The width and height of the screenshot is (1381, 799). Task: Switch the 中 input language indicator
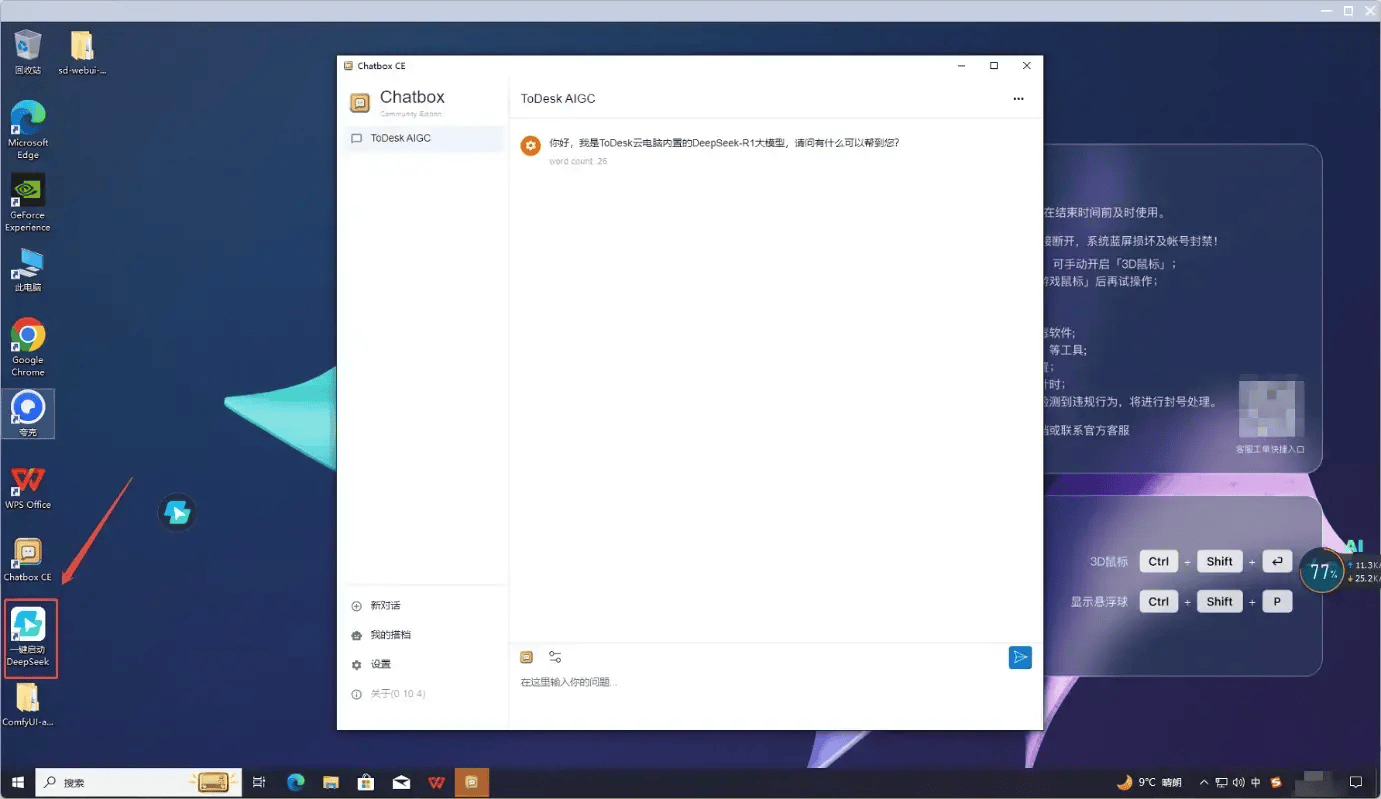coord(1256,782)
